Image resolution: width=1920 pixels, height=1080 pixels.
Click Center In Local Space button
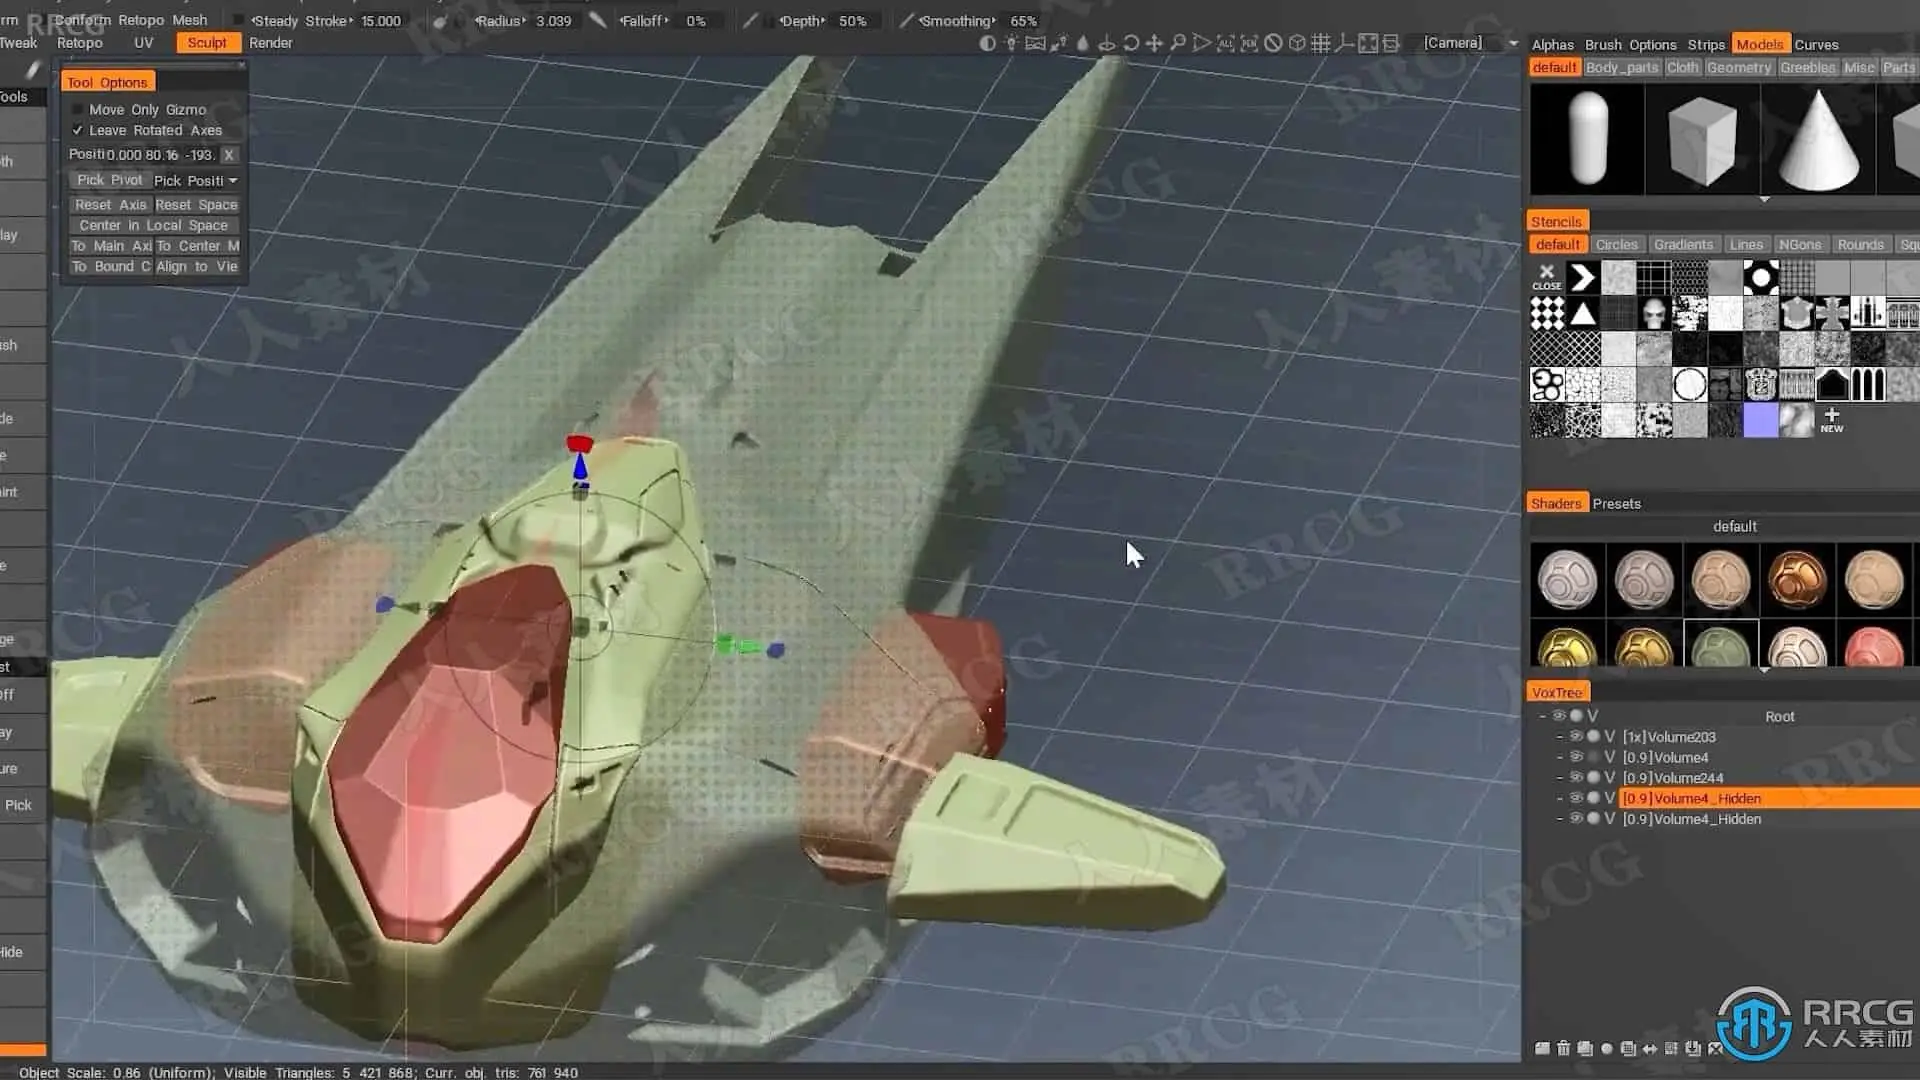pyautogui.click(x=153, y=226)
